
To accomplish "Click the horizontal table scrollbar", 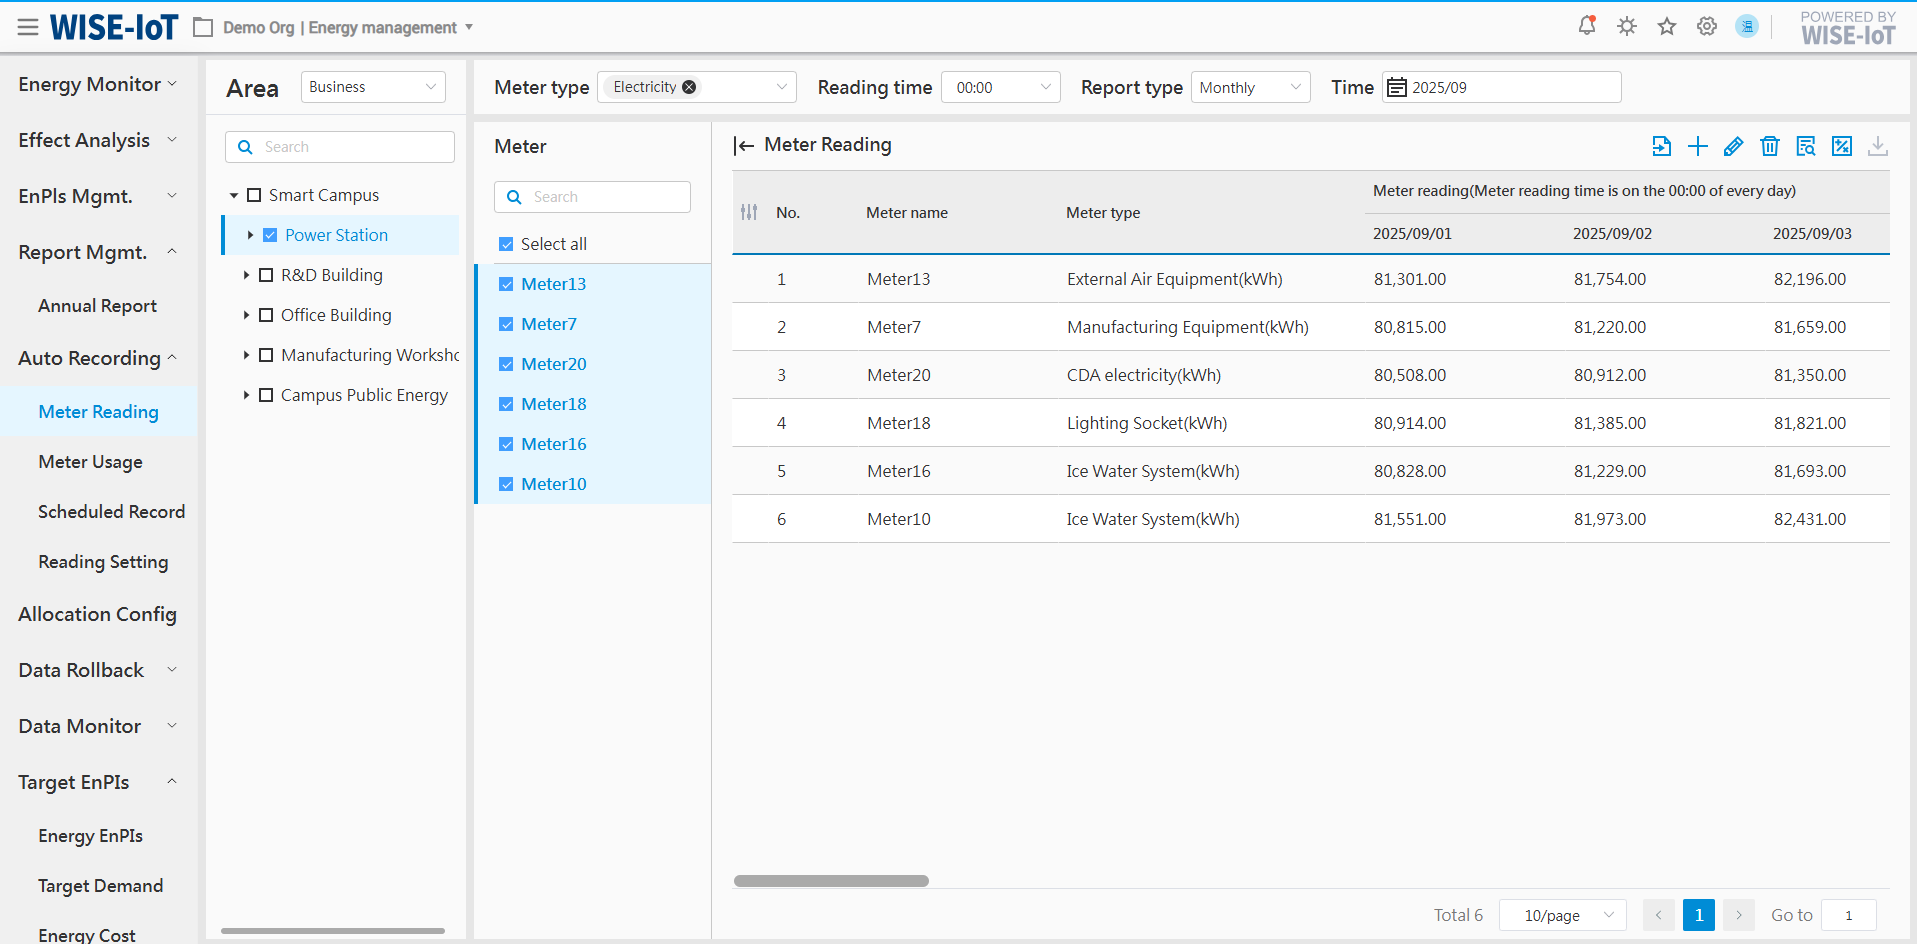I will tap(830, 881).
